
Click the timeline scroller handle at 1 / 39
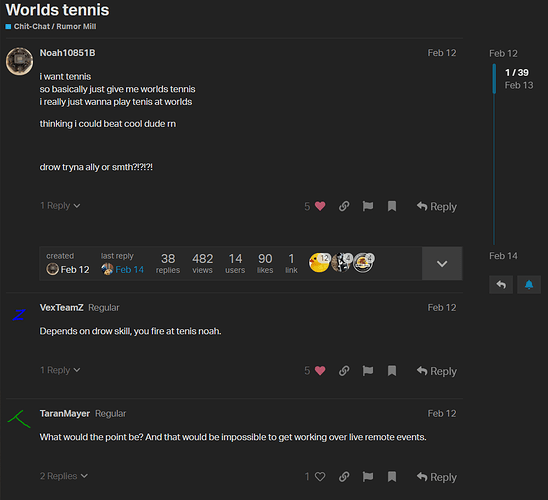[494, 79]
